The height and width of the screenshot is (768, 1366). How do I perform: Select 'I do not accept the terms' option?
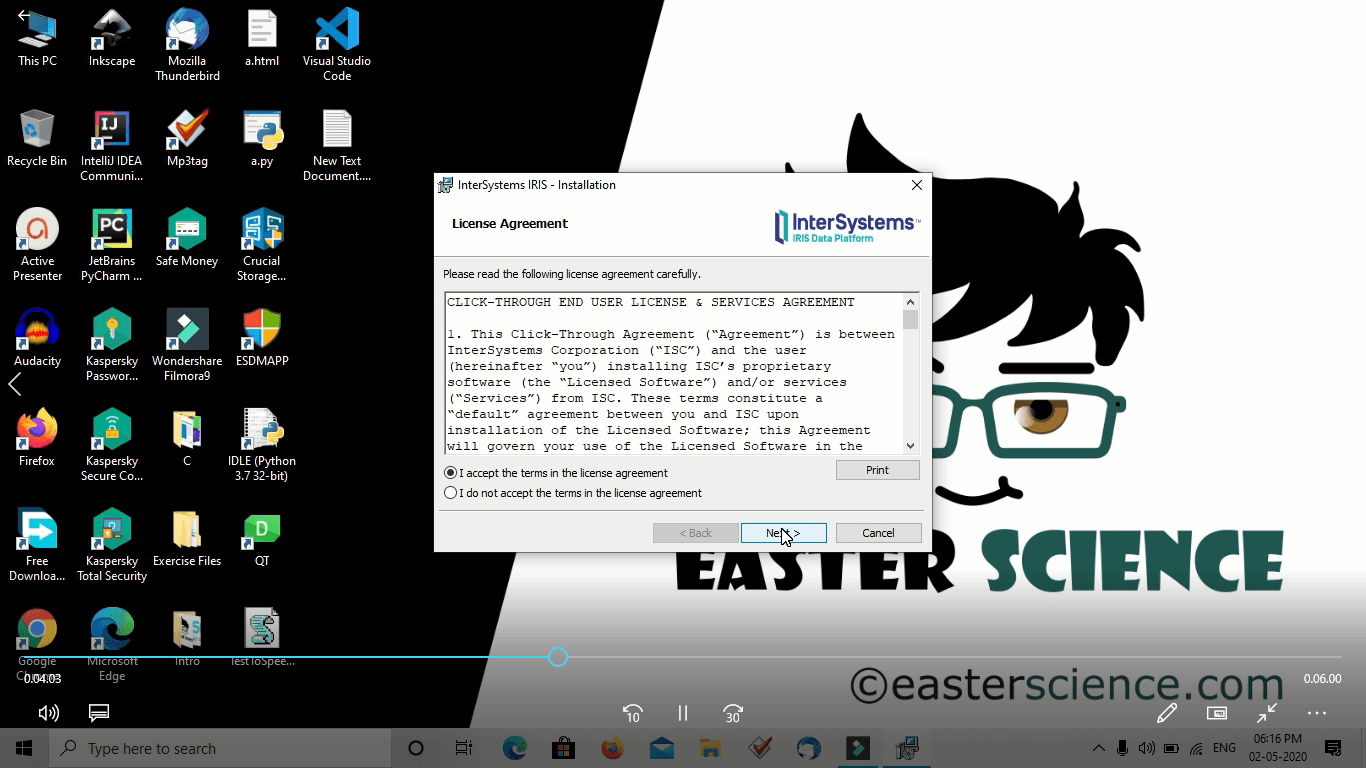pos(451,493)
